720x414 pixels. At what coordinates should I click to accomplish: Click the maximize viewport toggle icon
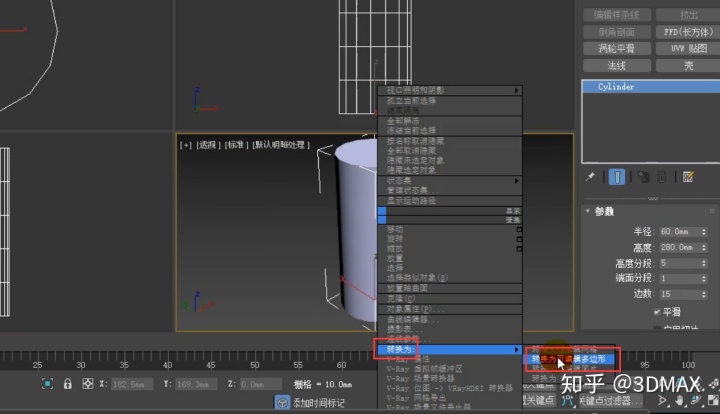pyautogui.click(x=713, y=401)
